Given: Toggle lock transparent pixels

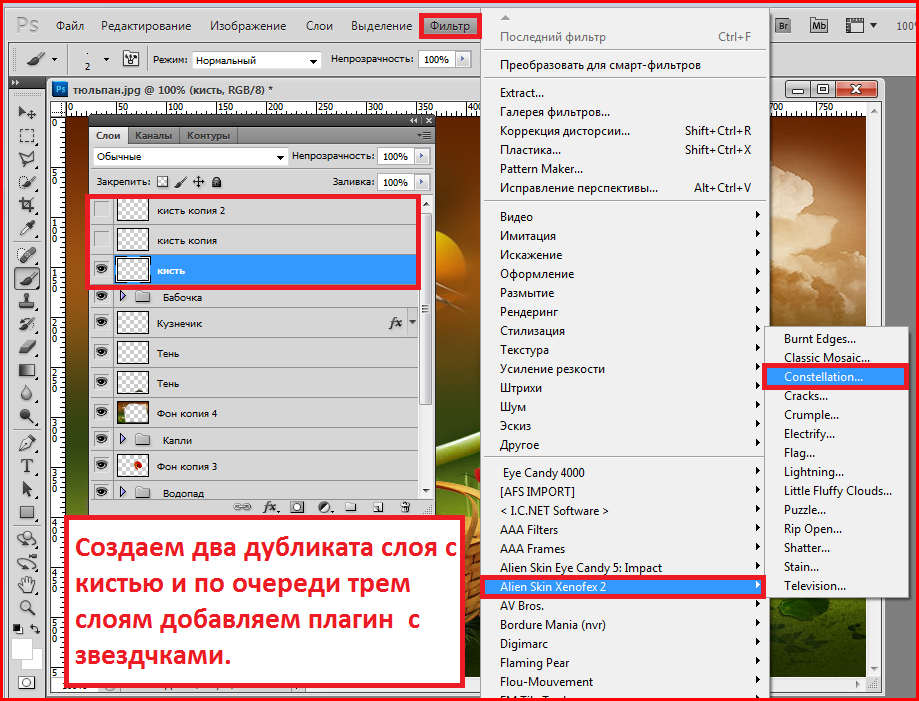Looking at the screenshot, I should coord(163,182).
